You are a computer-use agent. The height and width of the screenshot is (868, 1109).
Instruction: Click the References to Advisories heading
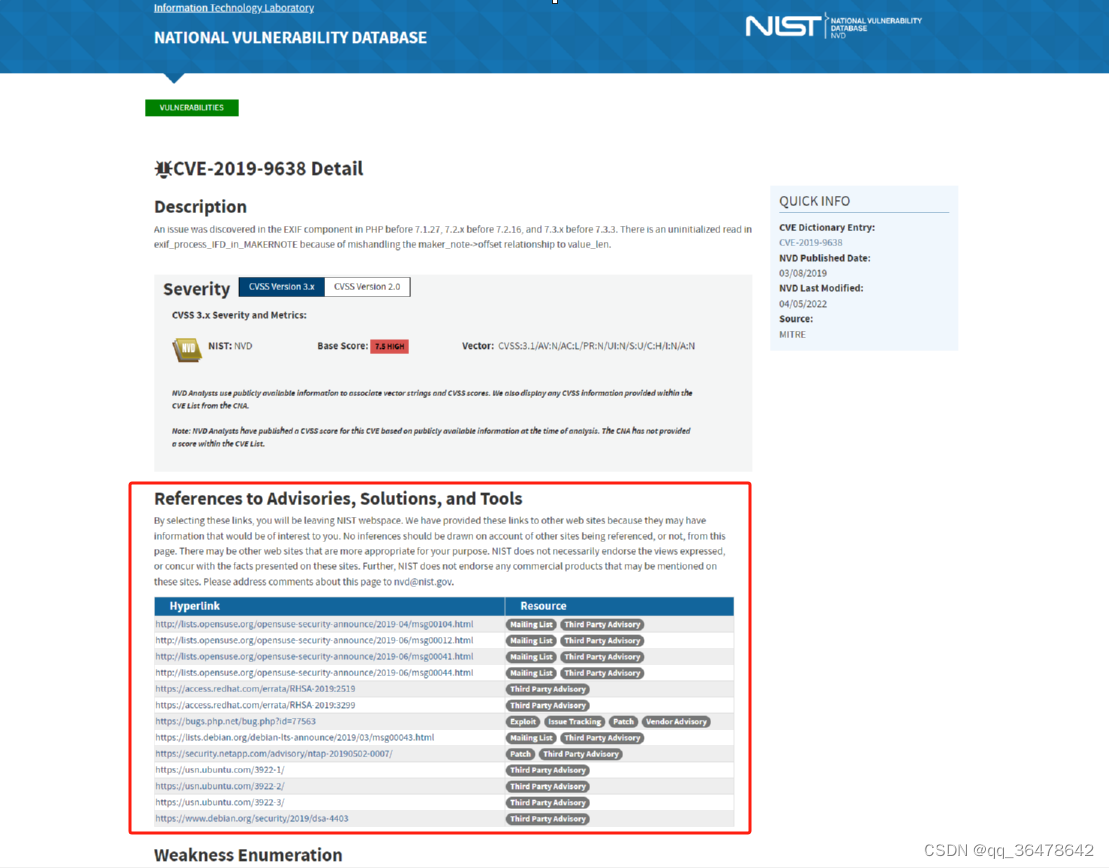coord(338,499)
